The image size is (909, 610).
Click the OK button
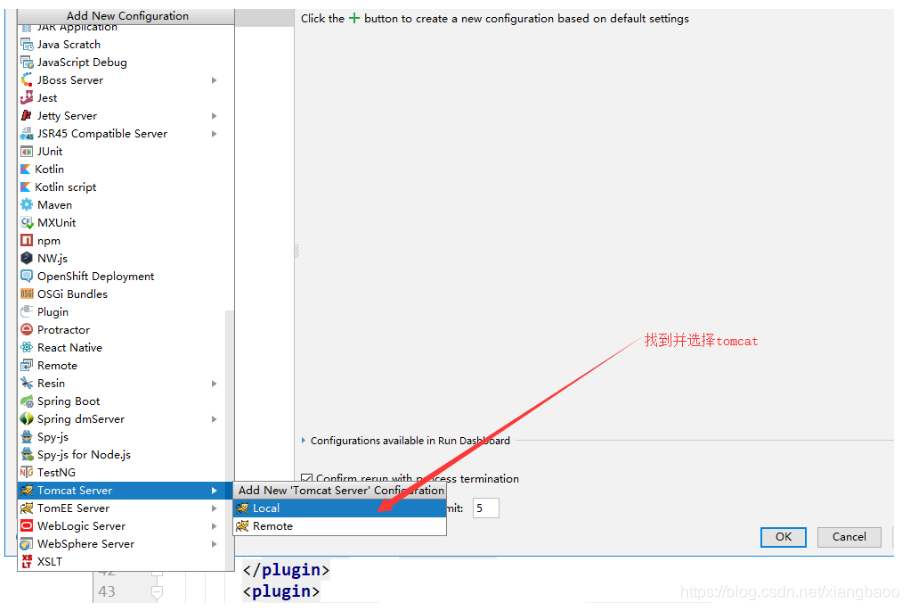pos(783,537)
